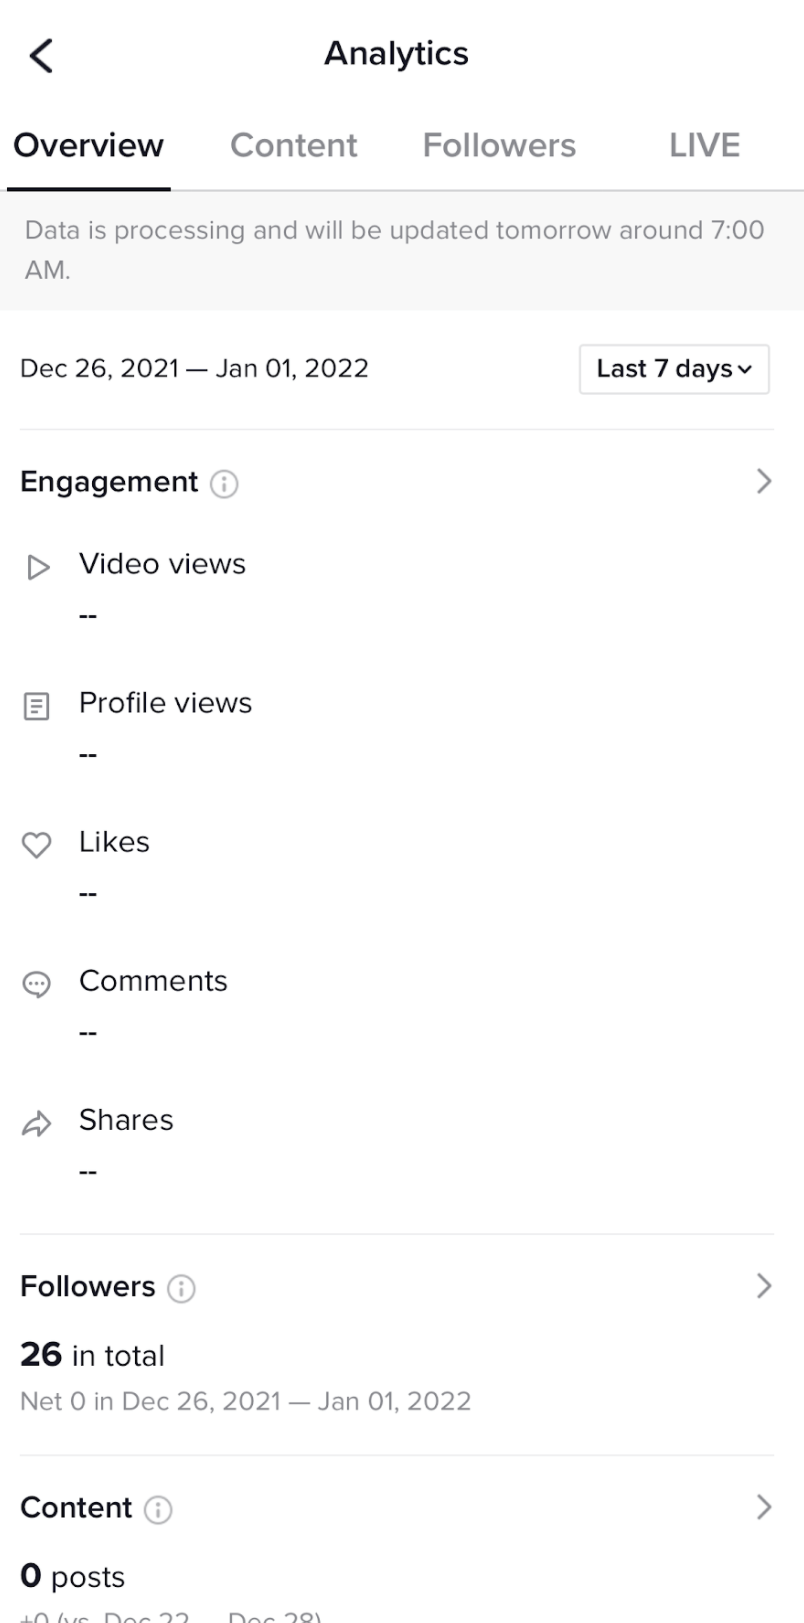The width and height of the screenshot is (804, 1623).
Task: Expand Content section chevron
Action: pos(764,1507)
